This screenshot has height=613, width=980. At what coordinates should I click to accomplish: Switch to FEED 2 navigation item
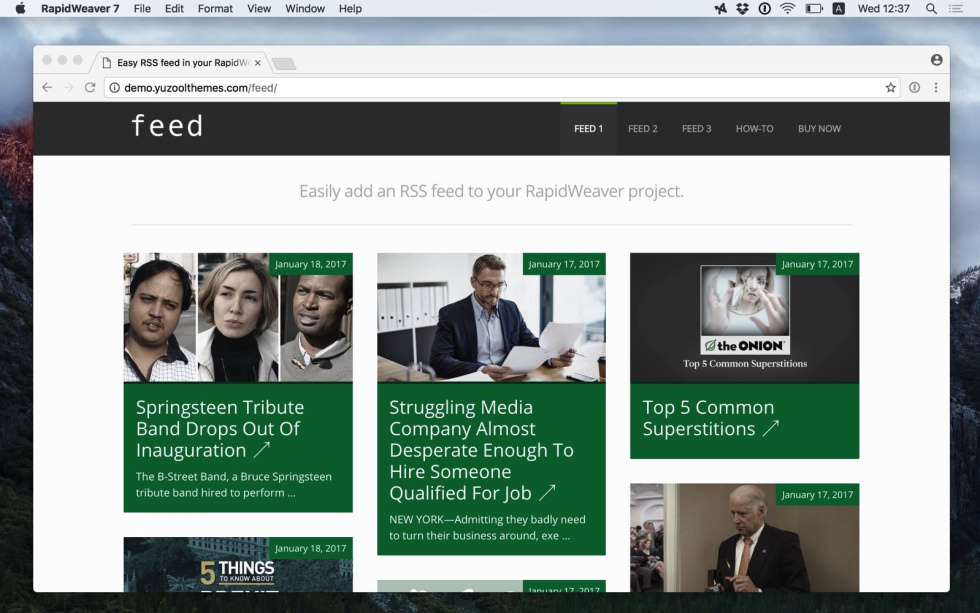[x=642, y=129]
